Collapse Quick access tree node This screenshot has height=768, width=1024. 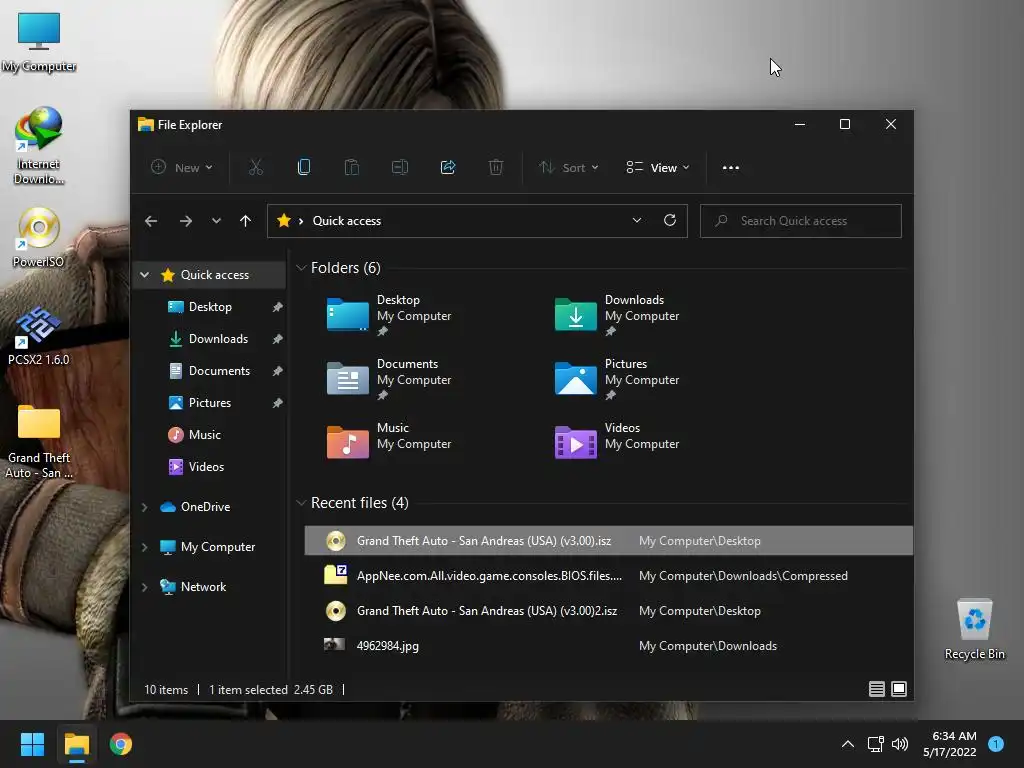[x=144, y=275]
